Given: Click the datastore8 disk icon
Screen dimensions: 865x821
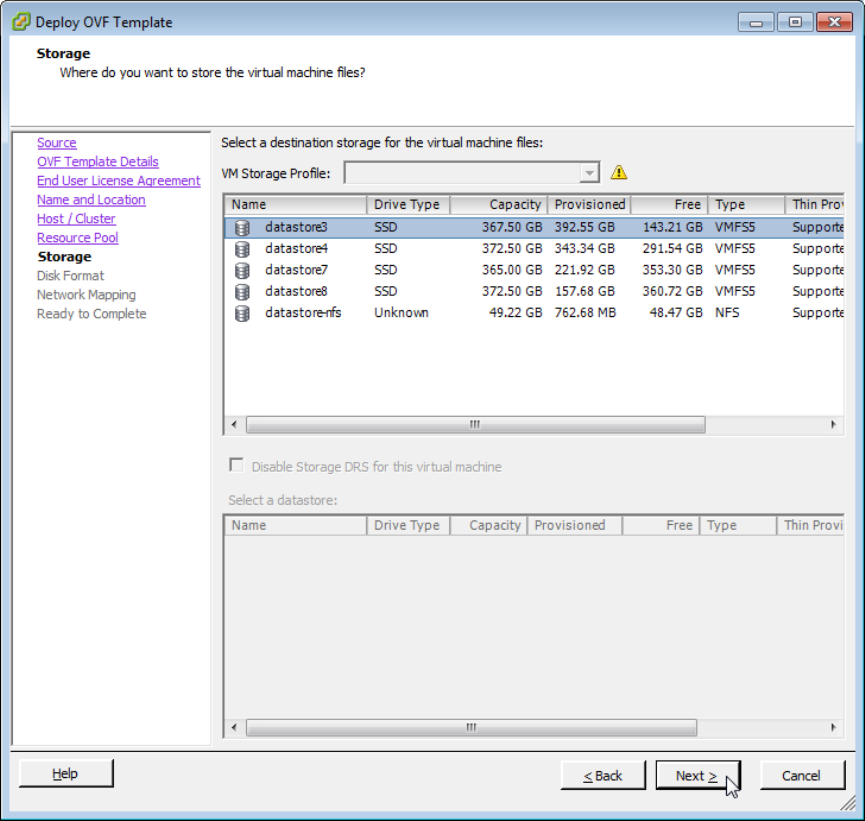Looking at the screenshot, I should (x=242, y=291).
